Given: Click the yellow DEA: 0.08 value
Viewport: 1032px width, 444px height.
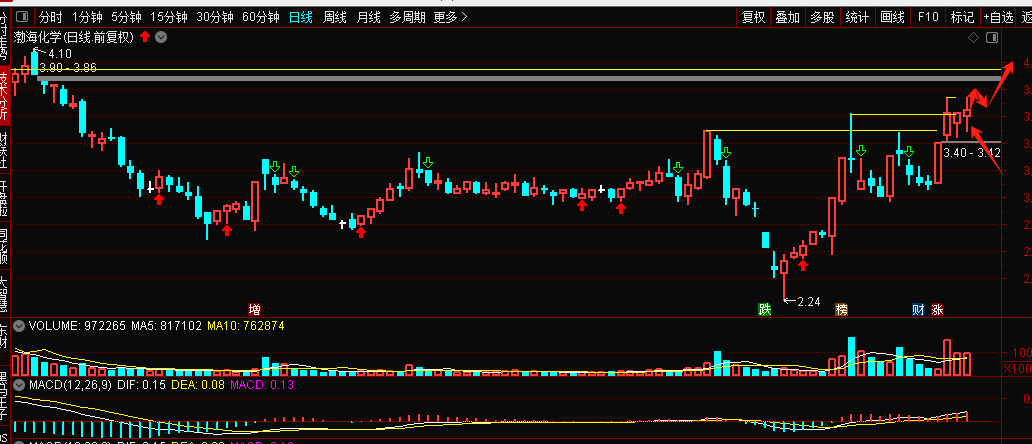Looking at the screenshot, I should pos(197,384).
